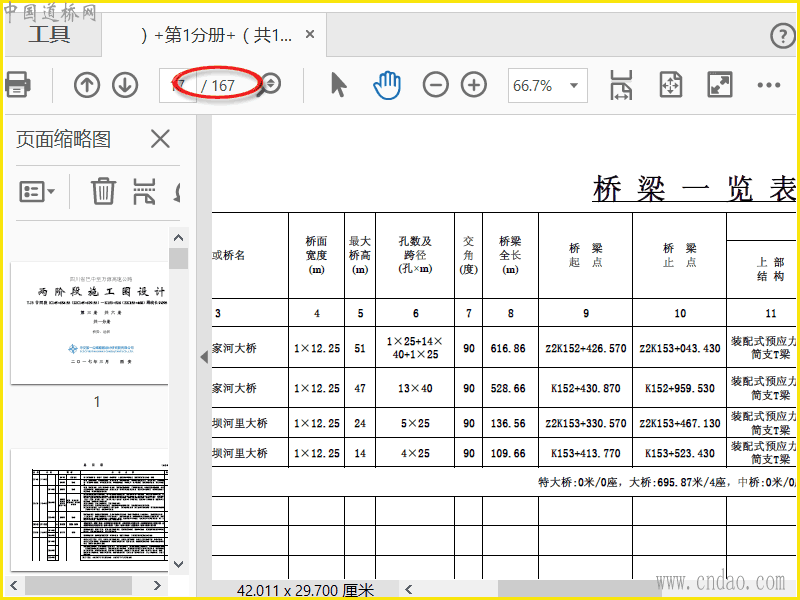Switch to the 工具 tab

click(x=49, y=35)
